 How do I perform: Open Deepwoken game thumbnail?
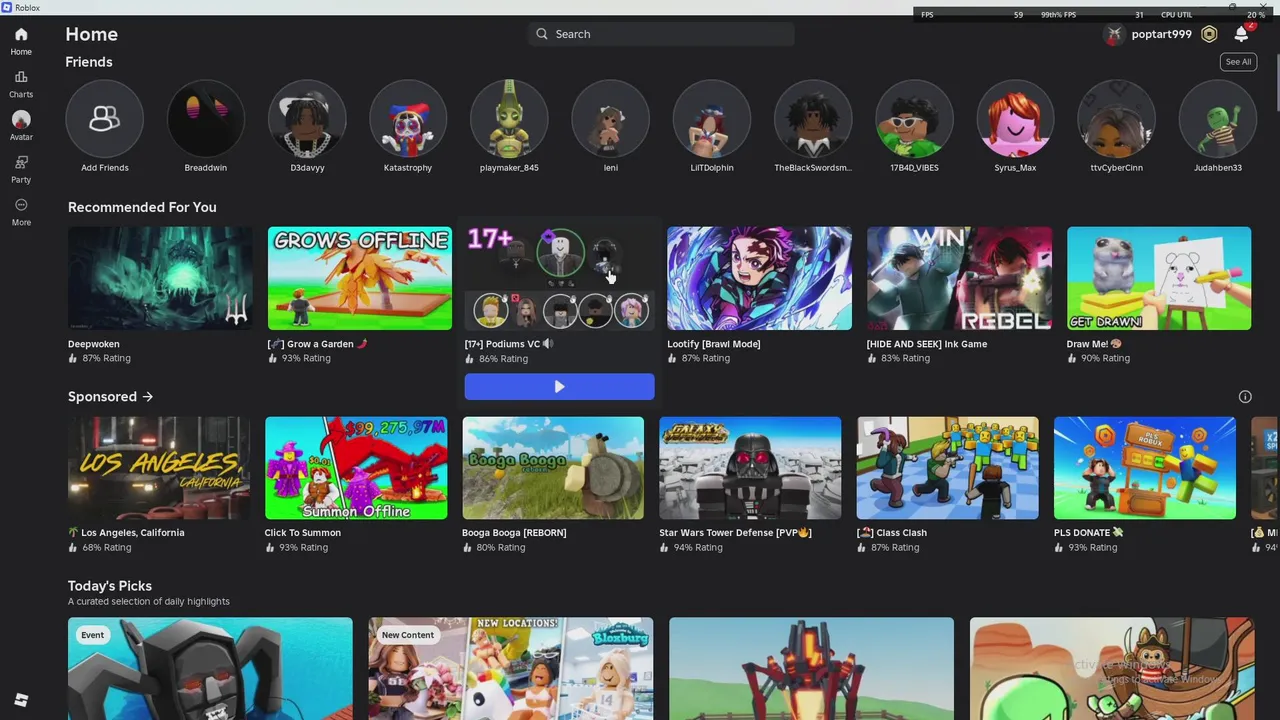click(160, 278)
